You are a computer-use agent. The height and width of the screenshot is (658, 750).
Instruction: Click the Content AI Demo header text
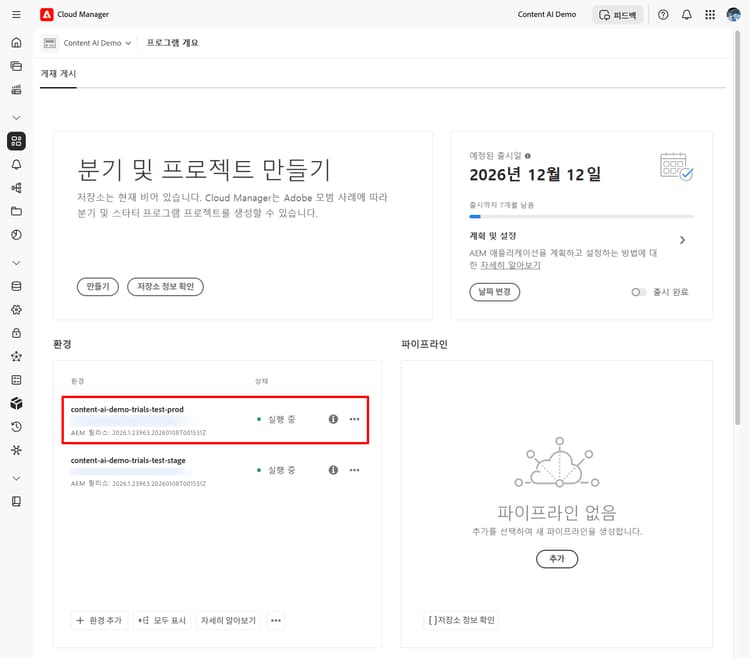click(547, 15)
